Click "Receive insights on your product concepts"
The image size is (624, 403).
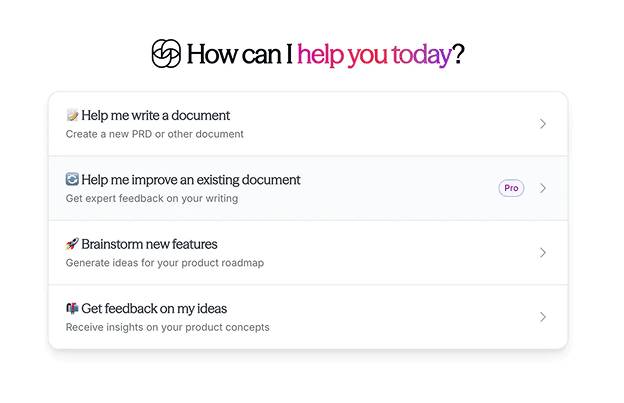click(167, 327)
